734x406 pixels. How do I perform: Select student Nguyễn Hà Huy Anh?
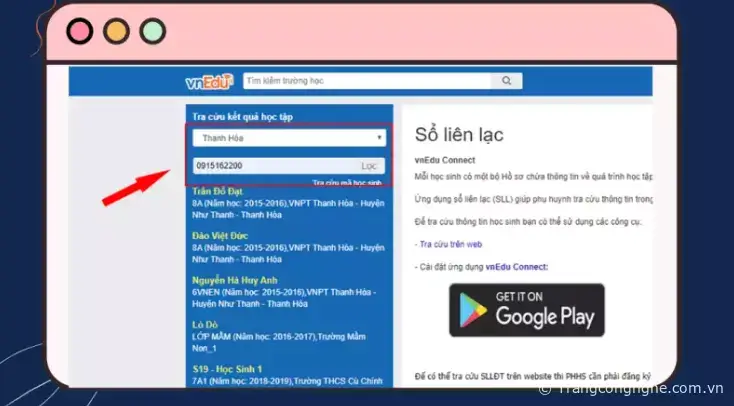click(235, 280)
